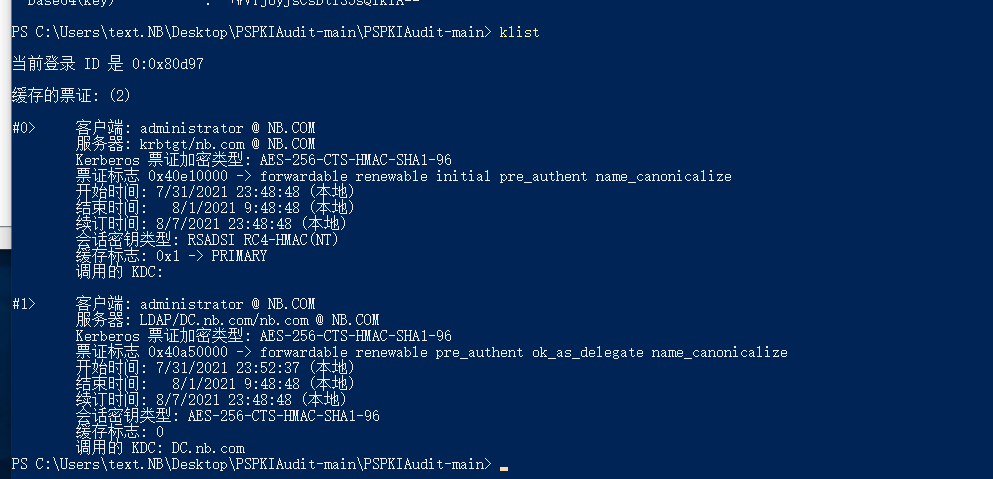Click the ok_as_delegate flag text

click(x=588, y=352)
